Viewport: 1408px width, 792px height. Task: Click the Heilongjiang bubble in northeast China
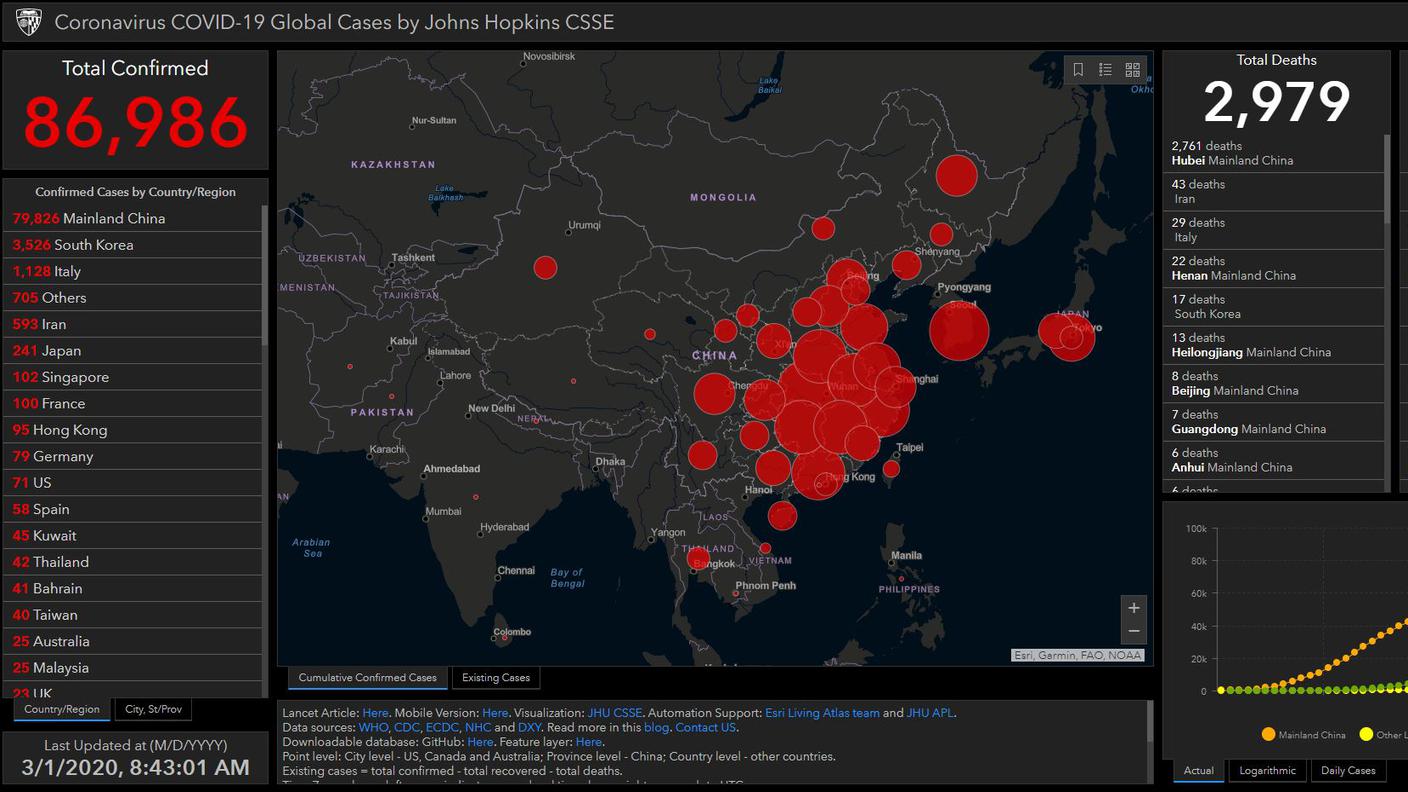pyautogui.click(x=957, y=175)
